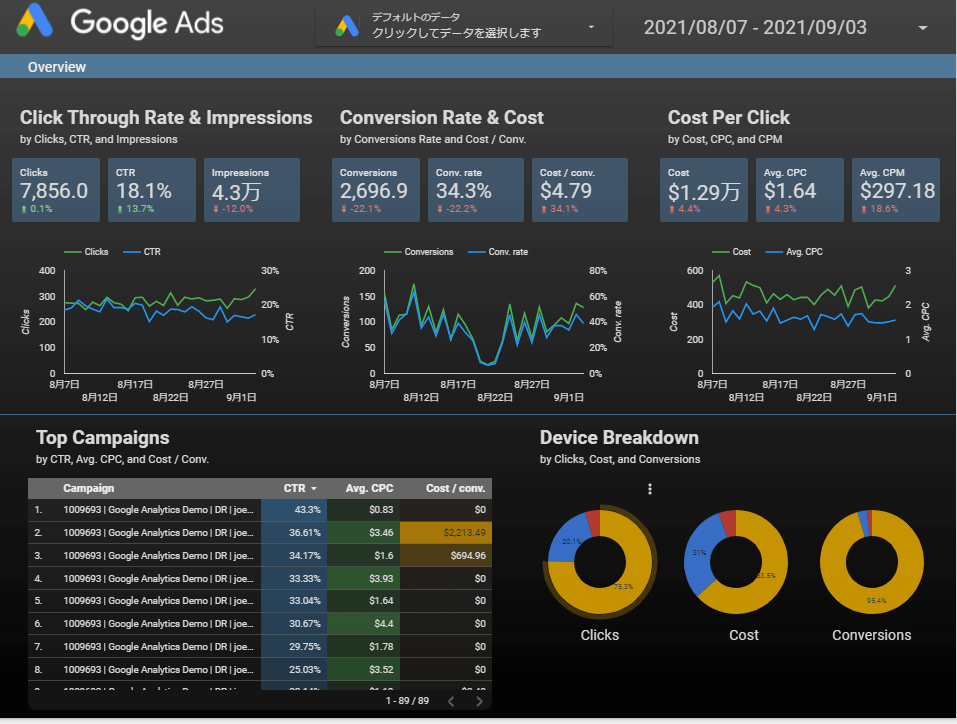Expand the date range 2021/08/07 - 2021/09/03 picker
This screenshot has width=957, height=724.
[x=785, y=27]
